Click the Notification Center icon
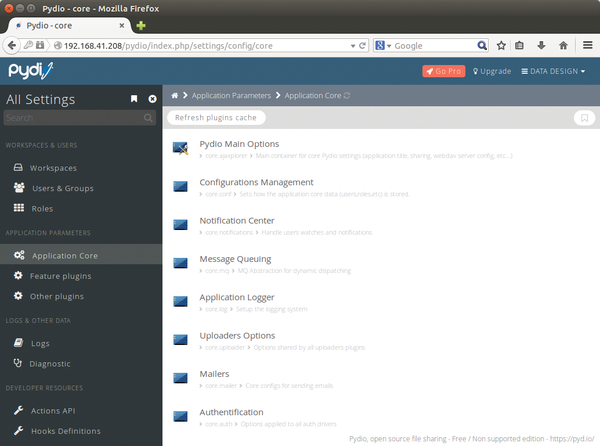Screen dimensions: 600x446 [180, 225]
